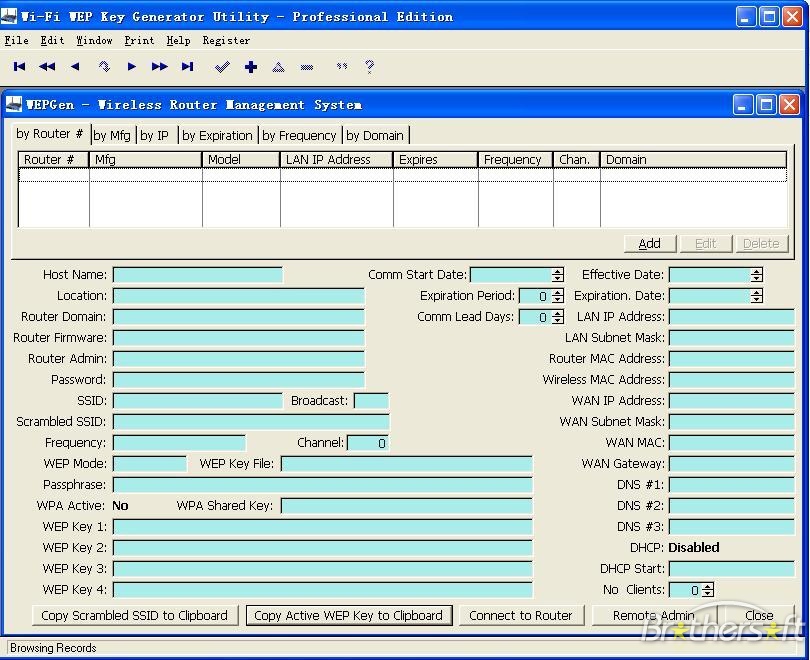Click the checkmark save record icon
810x660 pixels.
tap(223, 67)
